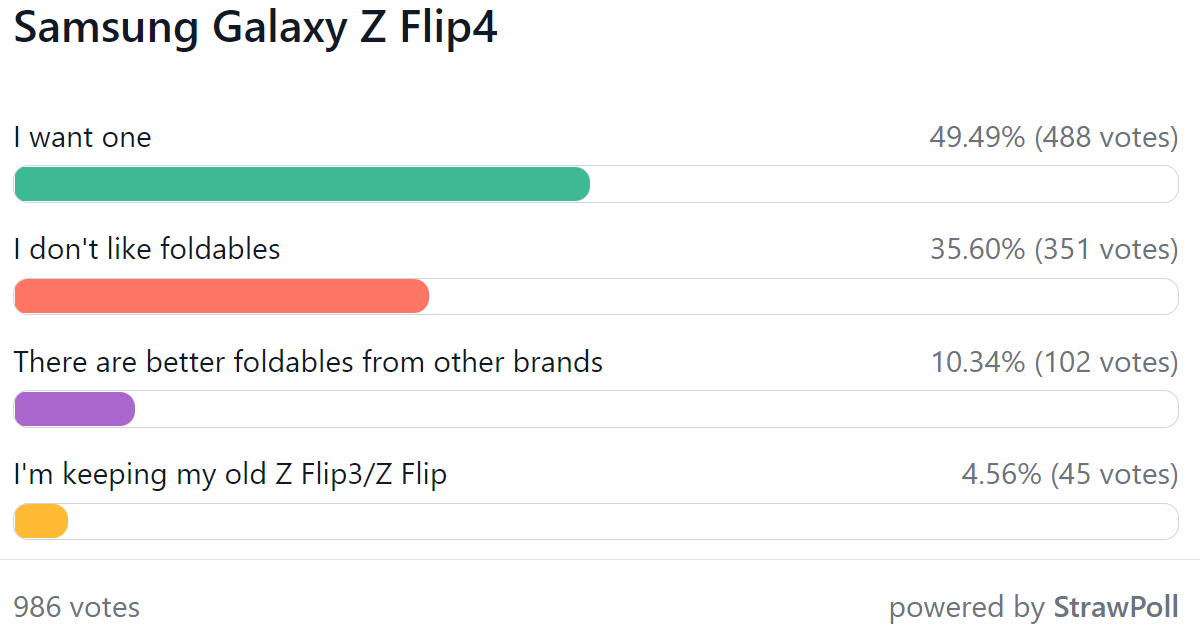
Task: Click the 10.34% (102 votes) result
Action: (1055, 362)
